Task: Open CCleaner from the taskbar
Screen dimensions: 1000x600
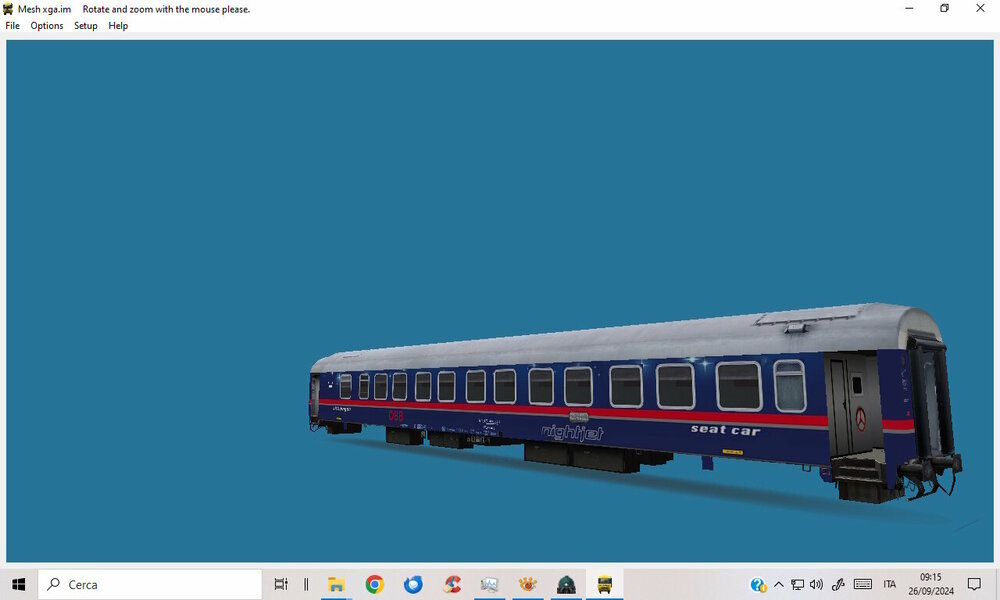Action: tap(452, 584)
